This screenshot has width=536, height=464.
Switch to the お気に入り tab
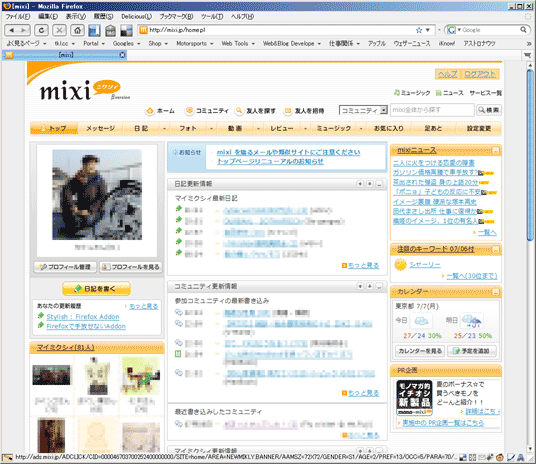pyautogui.click(x=388, y=129)
